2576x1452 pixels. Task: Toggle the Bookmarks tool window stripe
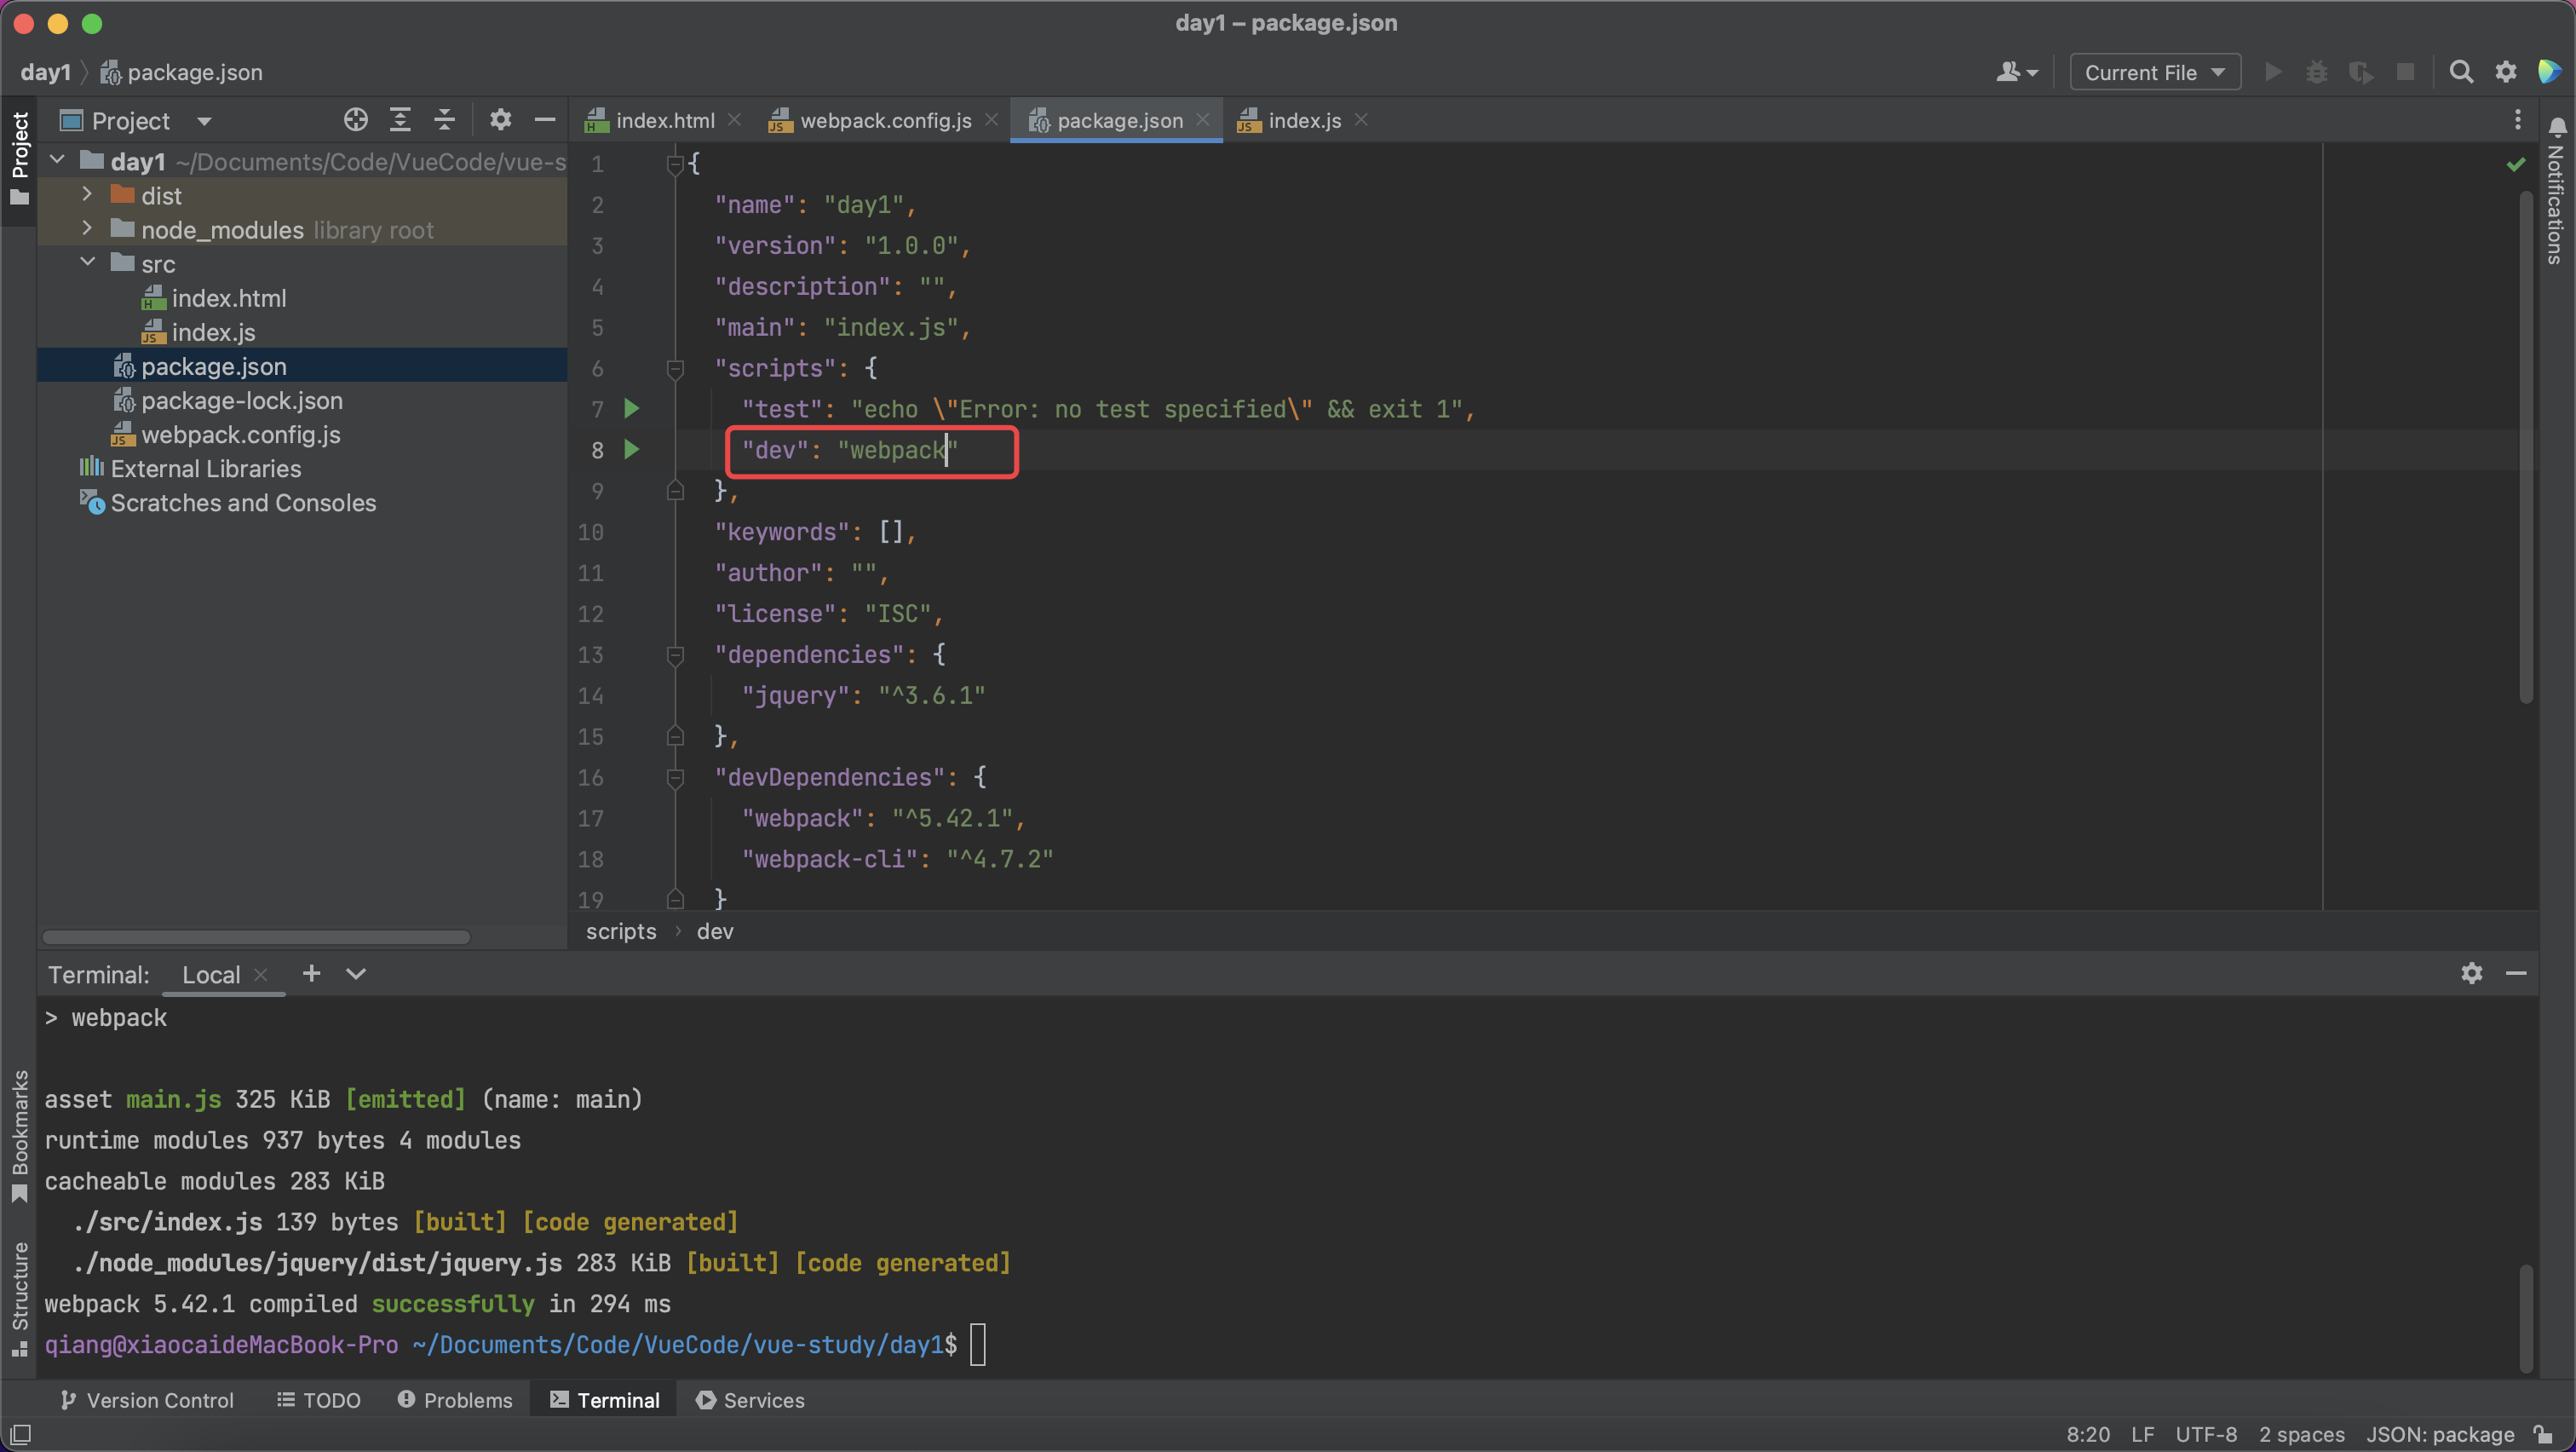click(x=19, y=1135)
